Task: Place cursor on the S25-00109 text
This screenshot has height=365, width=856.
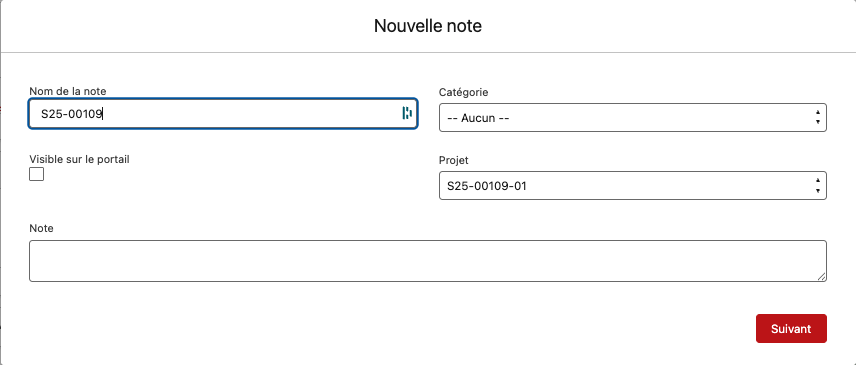Action: [72, 114]
